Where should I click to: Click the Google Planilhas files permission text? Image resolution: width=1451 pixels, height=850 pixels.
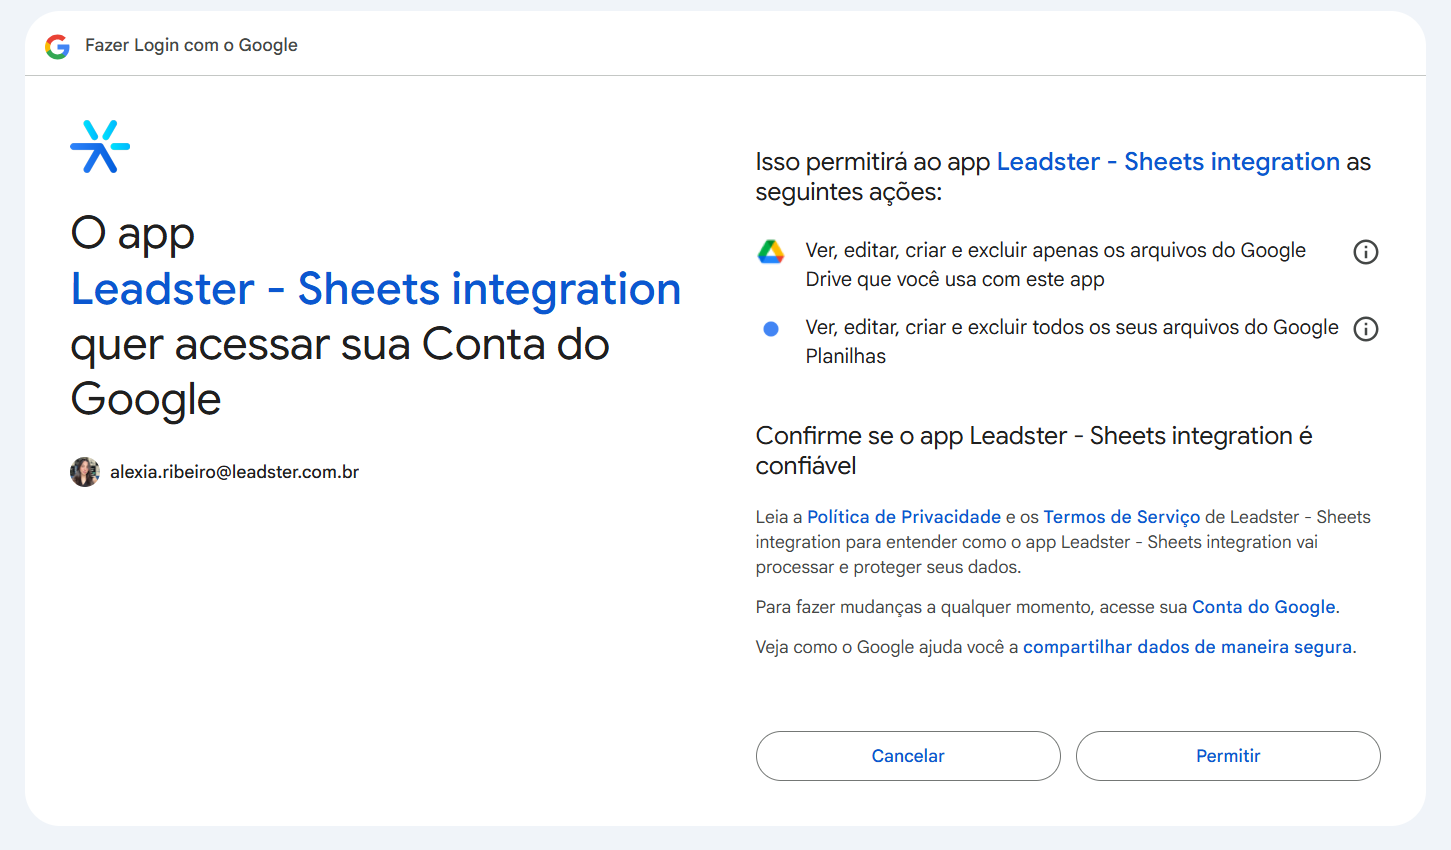click(1072, 342)
